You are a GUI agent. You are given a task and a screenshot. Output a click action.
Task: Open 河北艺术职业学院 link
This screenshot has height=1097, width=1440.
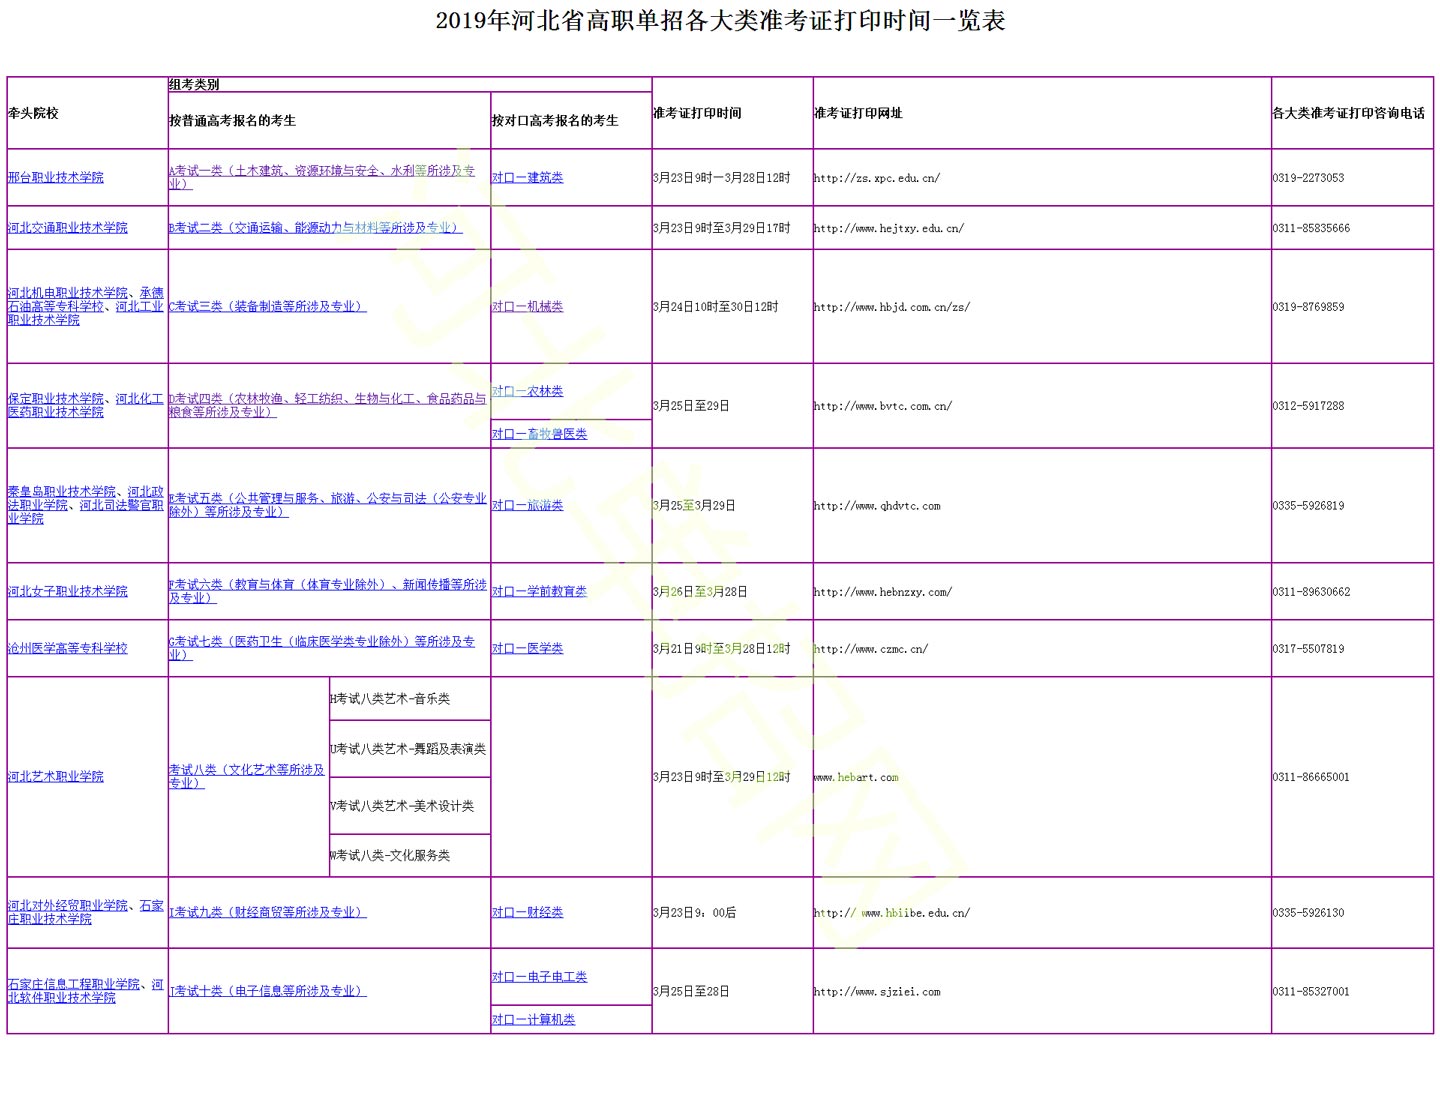click(56, 776)
